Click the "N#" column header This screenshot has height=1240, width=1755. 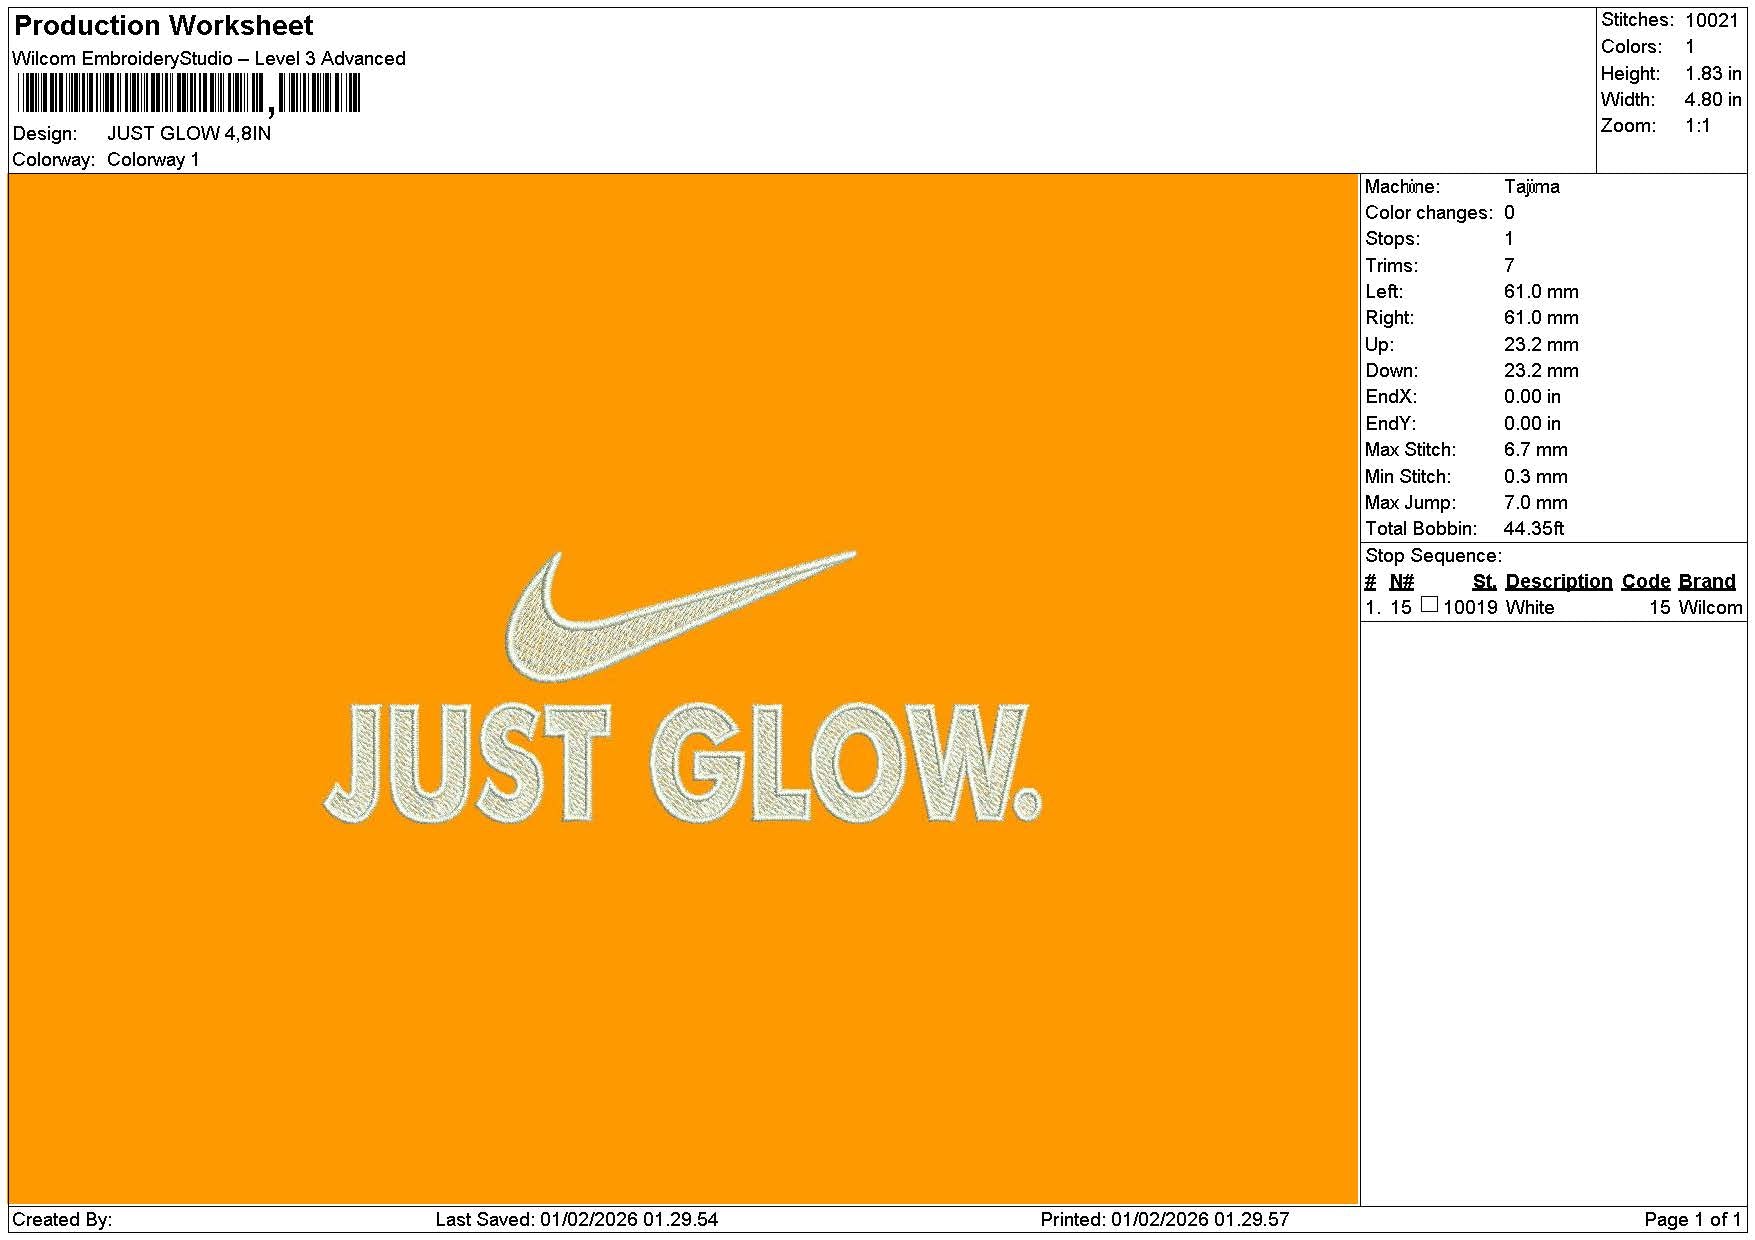1402,582
